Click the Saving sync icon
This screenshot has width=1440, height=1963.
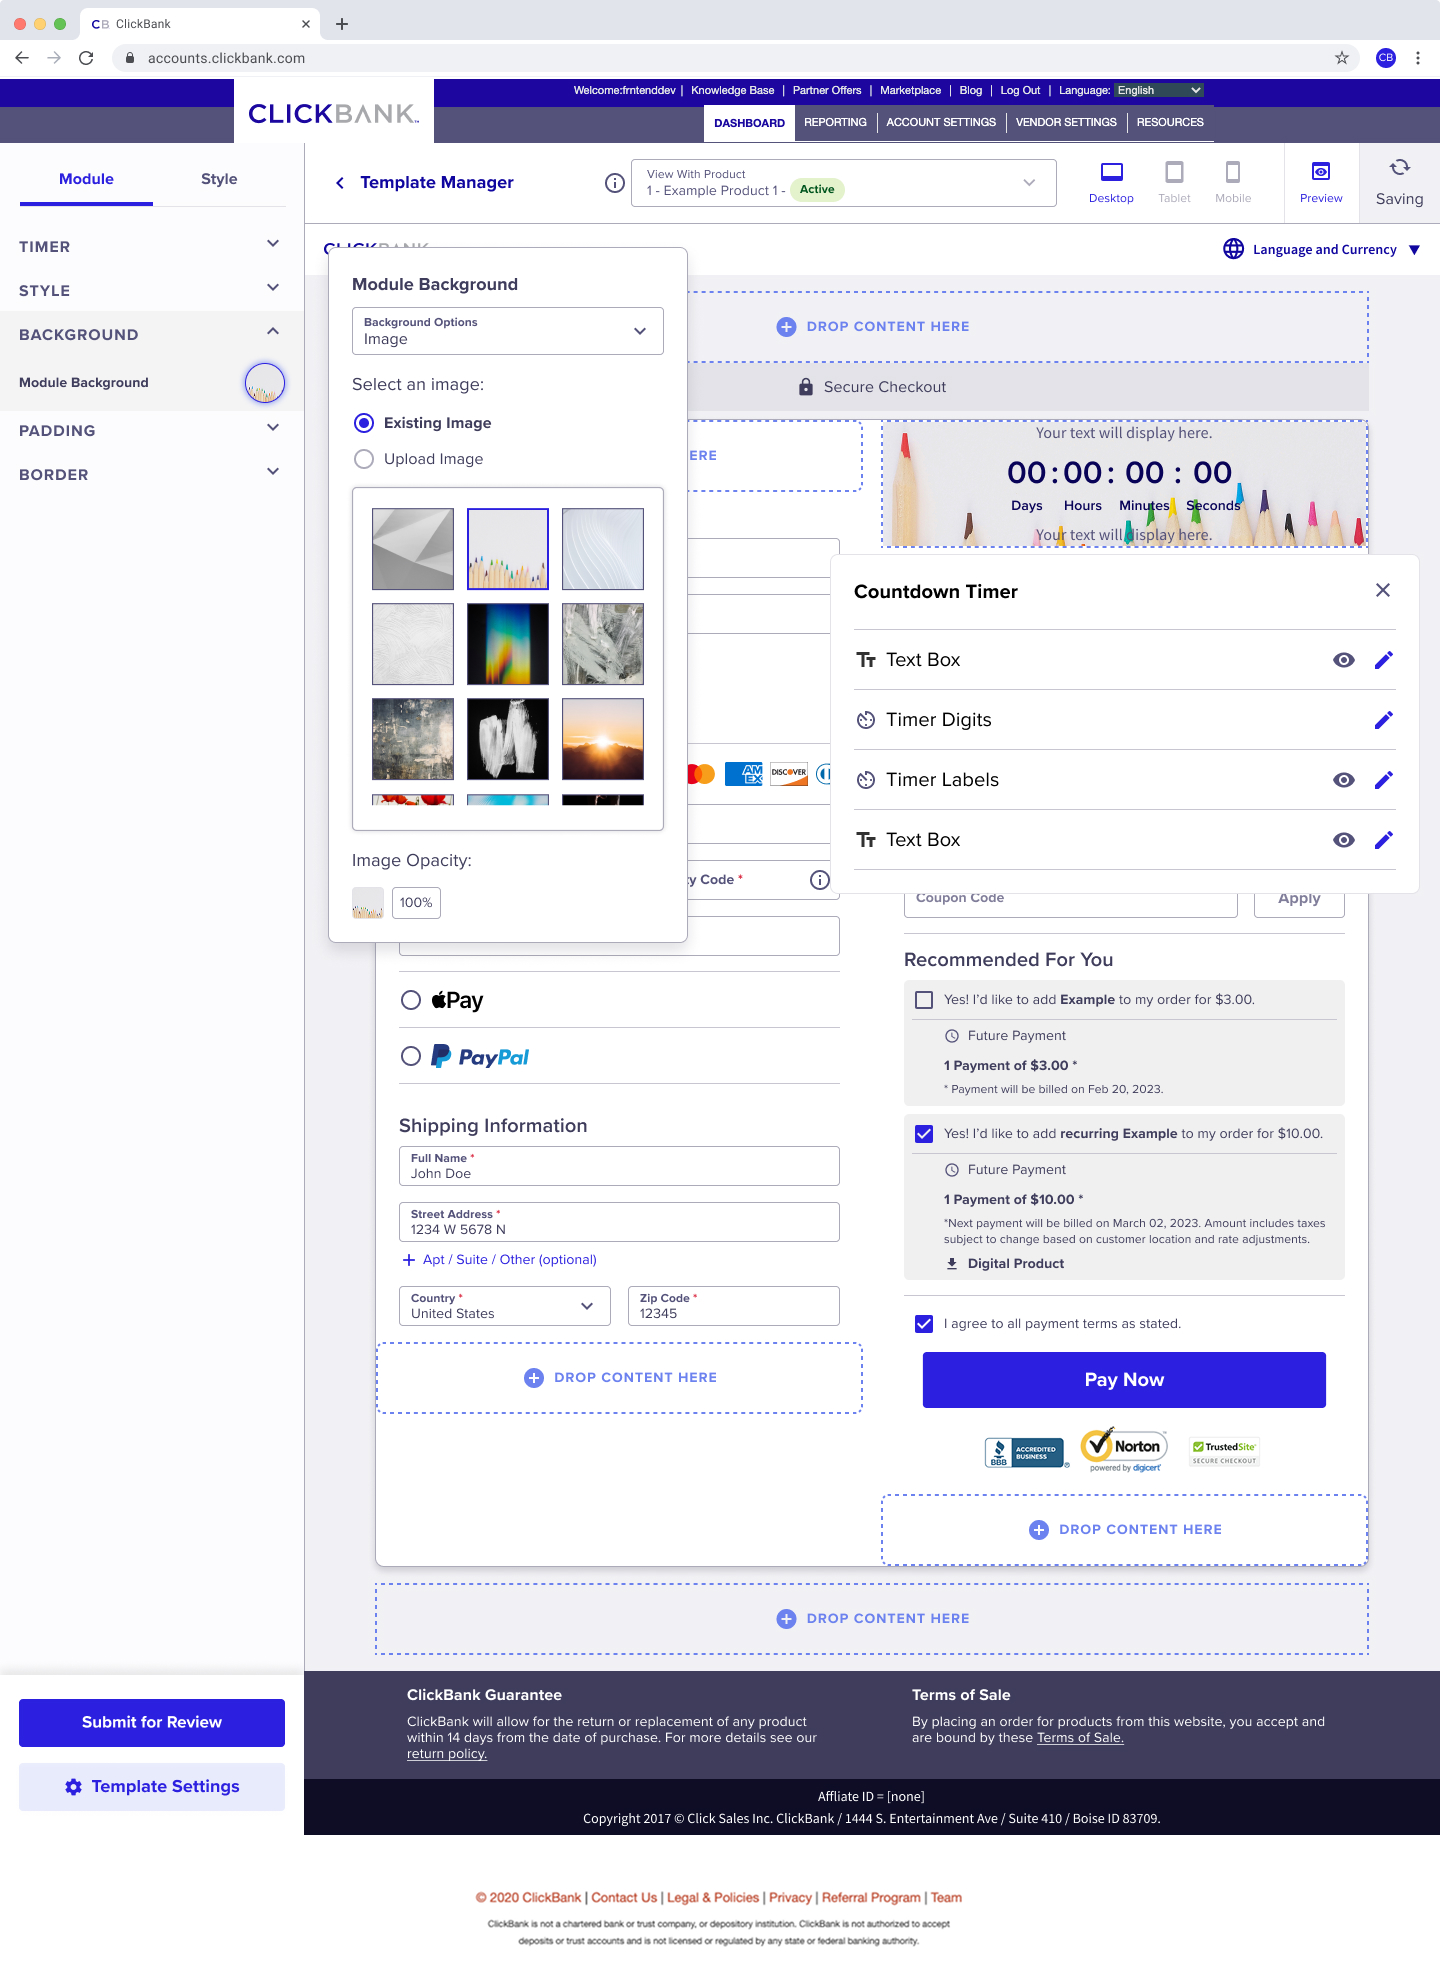point(1400,168)
